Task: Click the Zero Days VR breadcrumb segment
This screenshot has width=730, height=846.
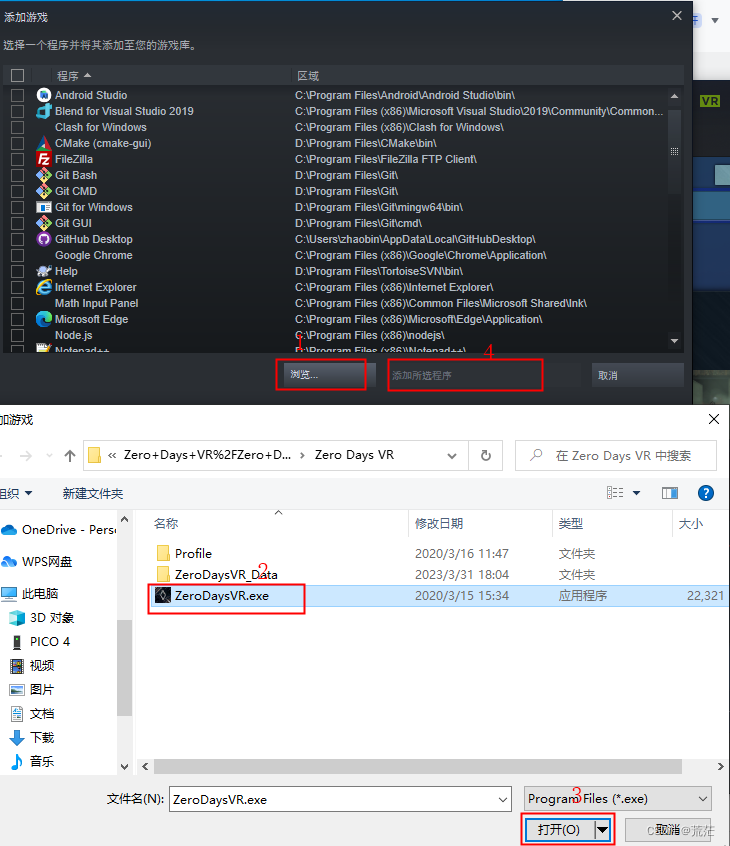Action: pyautogui.click(x=354, y=455)
